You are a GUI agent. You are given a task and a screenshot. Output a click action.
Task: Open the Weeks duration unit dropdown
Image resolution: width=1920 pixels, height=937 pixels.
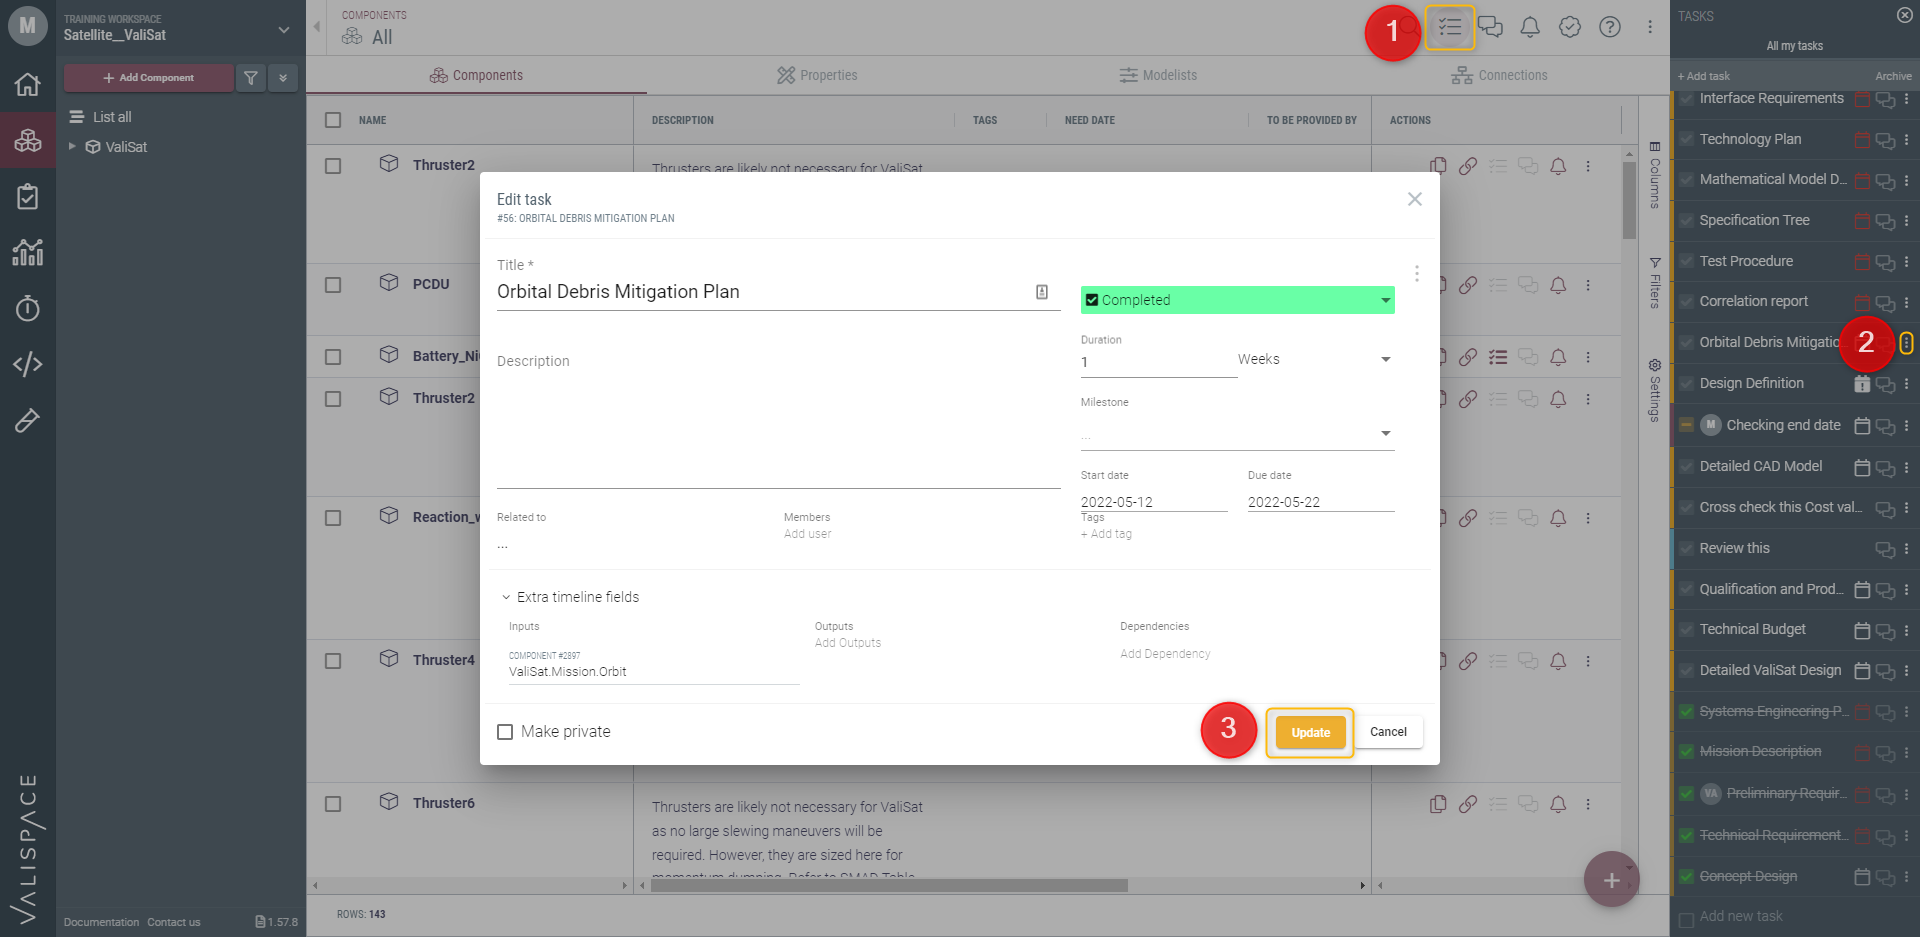pyautogui.click(x=1315, y=359)
